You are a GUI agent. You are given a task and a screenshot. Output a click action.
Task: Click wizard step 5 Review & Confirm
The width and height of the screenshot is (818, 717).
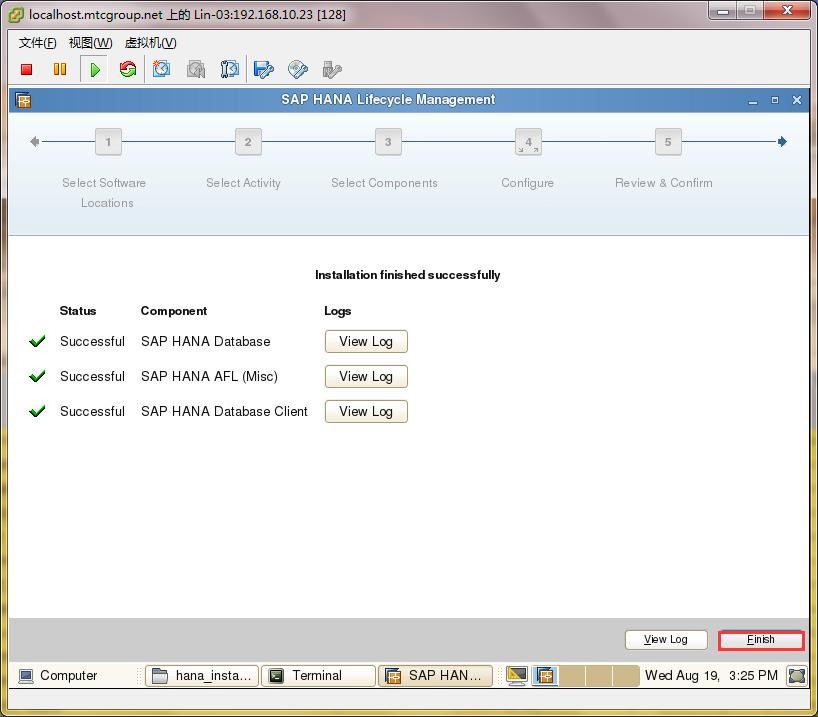point(668,142)
